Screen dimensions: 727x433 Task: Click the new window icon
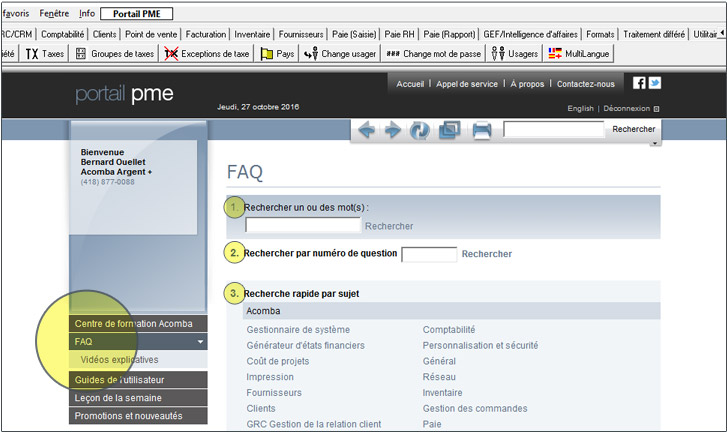(x=449, y=130)
